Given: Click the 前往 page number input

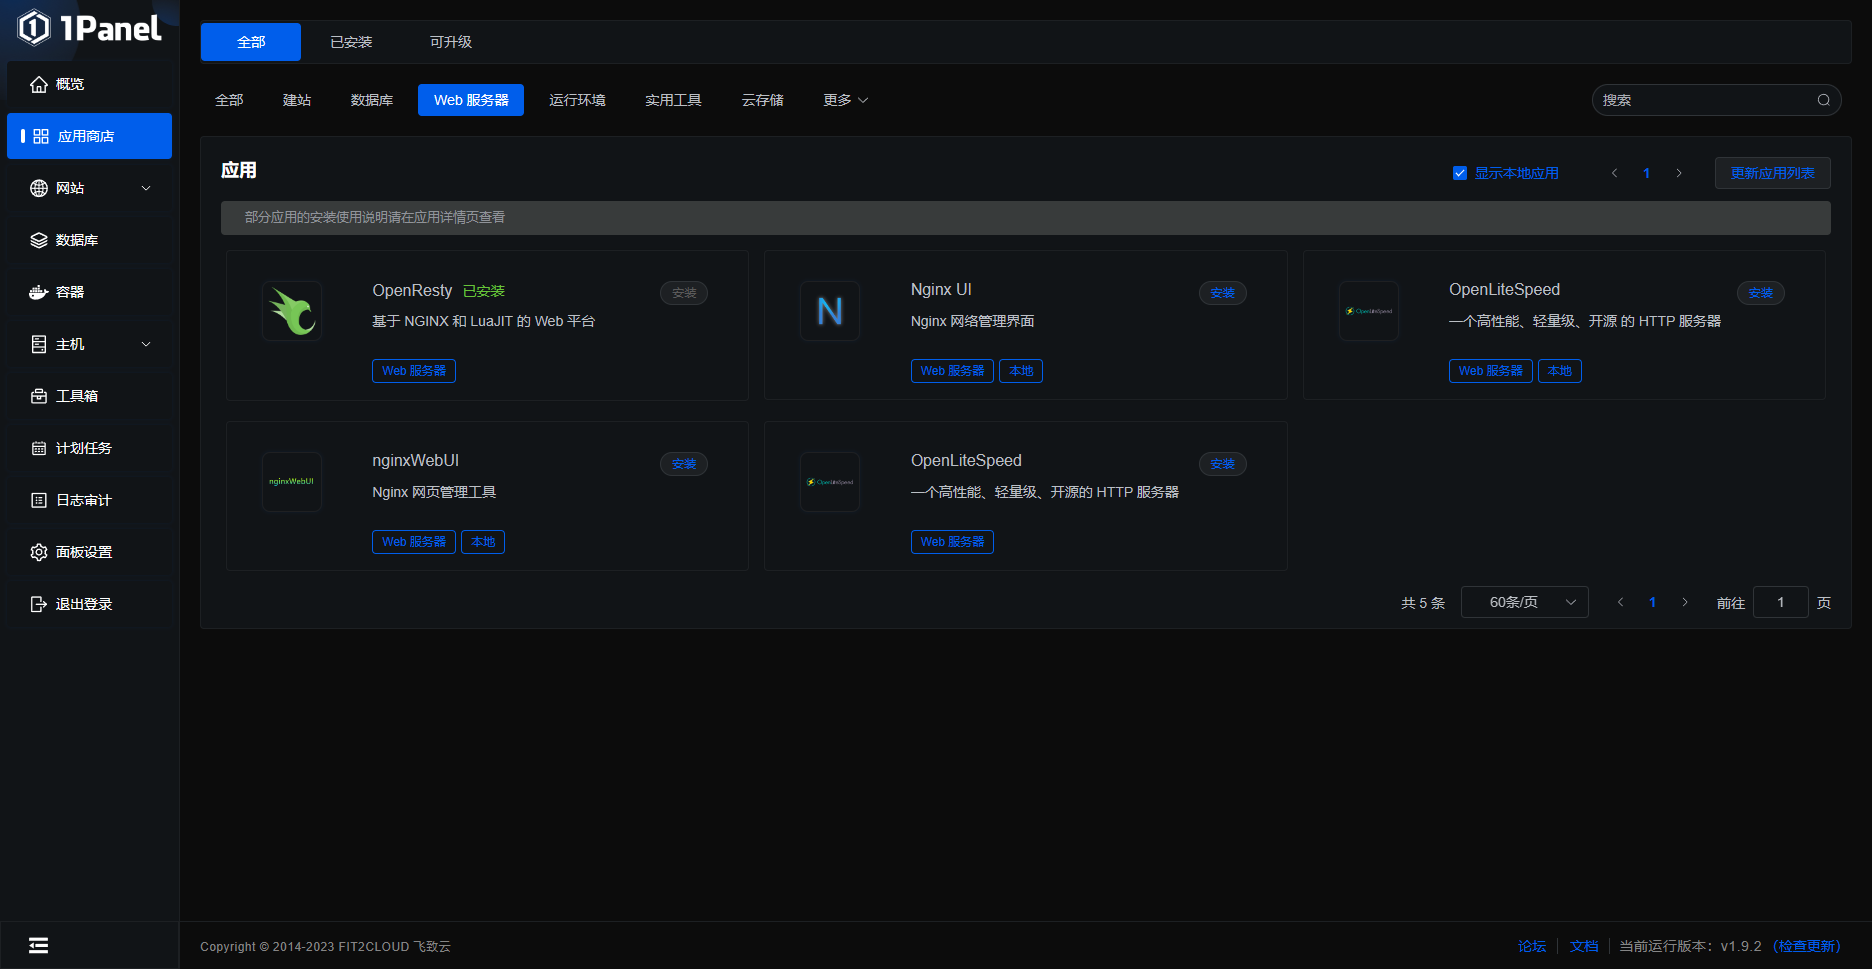Looking at the screenshot, I should tap(1780, 602).
